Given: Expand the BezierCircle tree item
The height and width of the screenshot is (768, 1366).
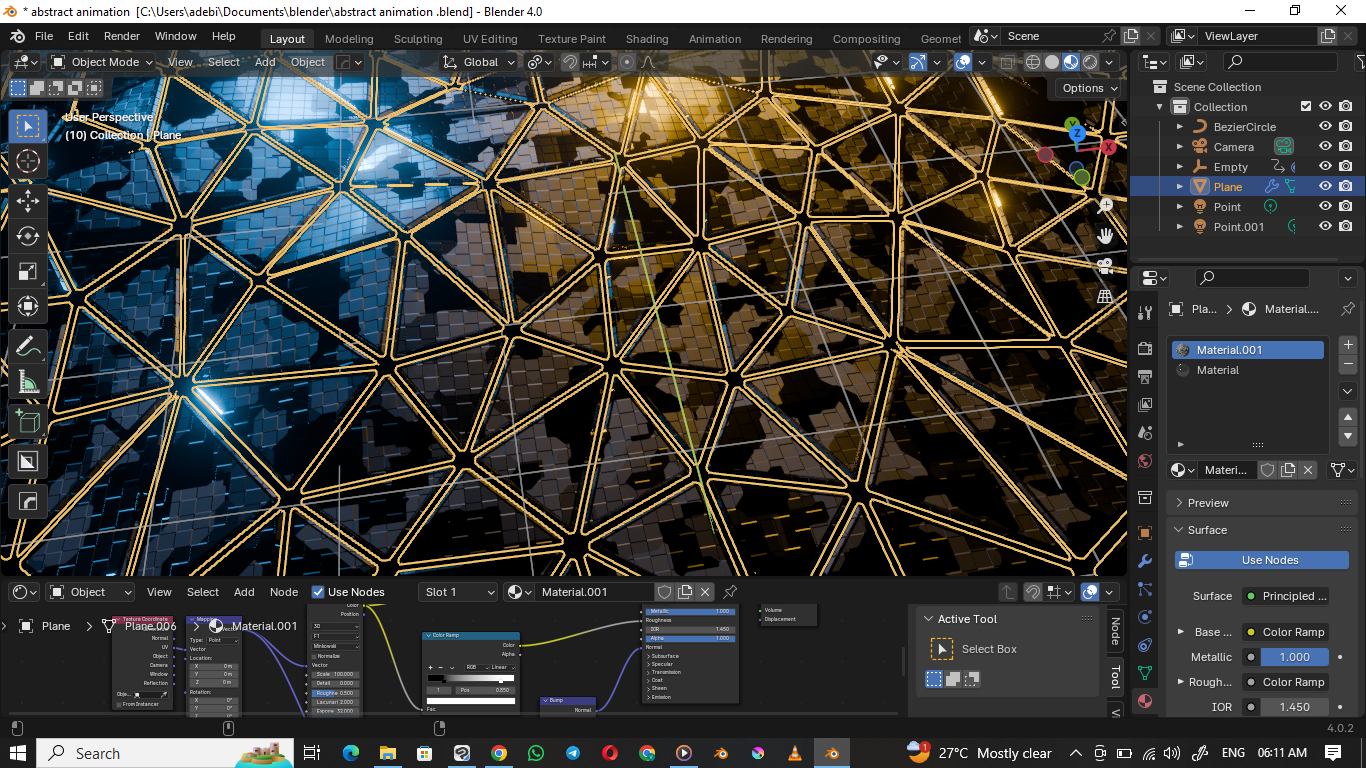Looking at the screenshot, I should tap(1180, 127).
